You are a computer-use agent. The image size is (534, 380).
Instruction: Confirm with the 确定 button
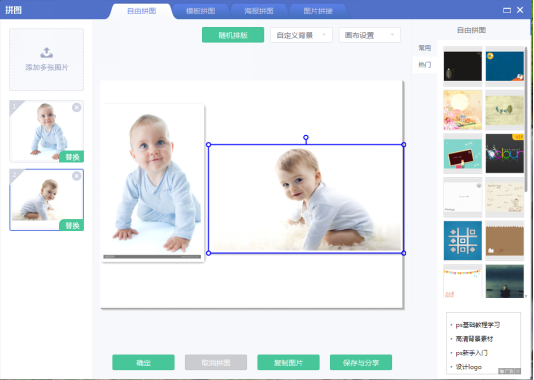[x=143, y=362]
